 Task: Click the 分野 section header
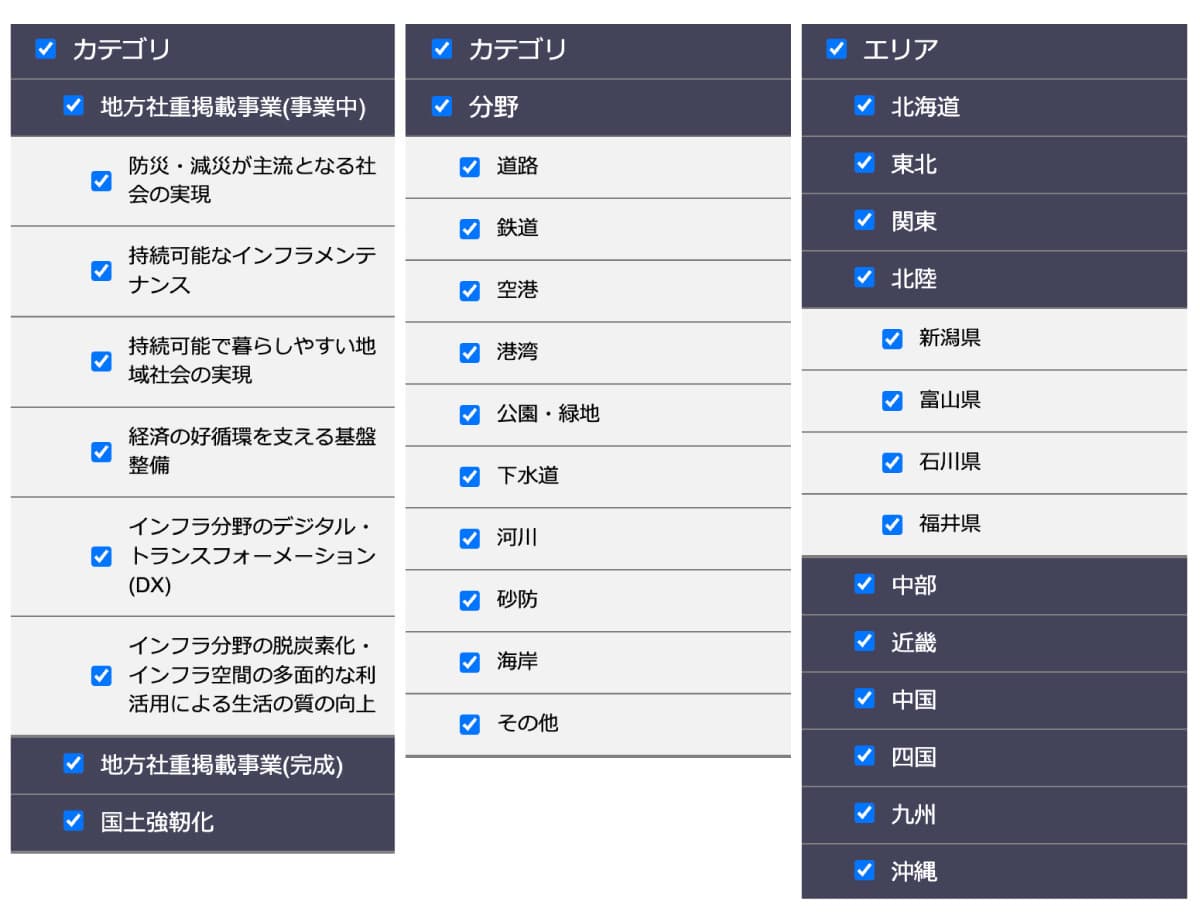tap(600, 107)
